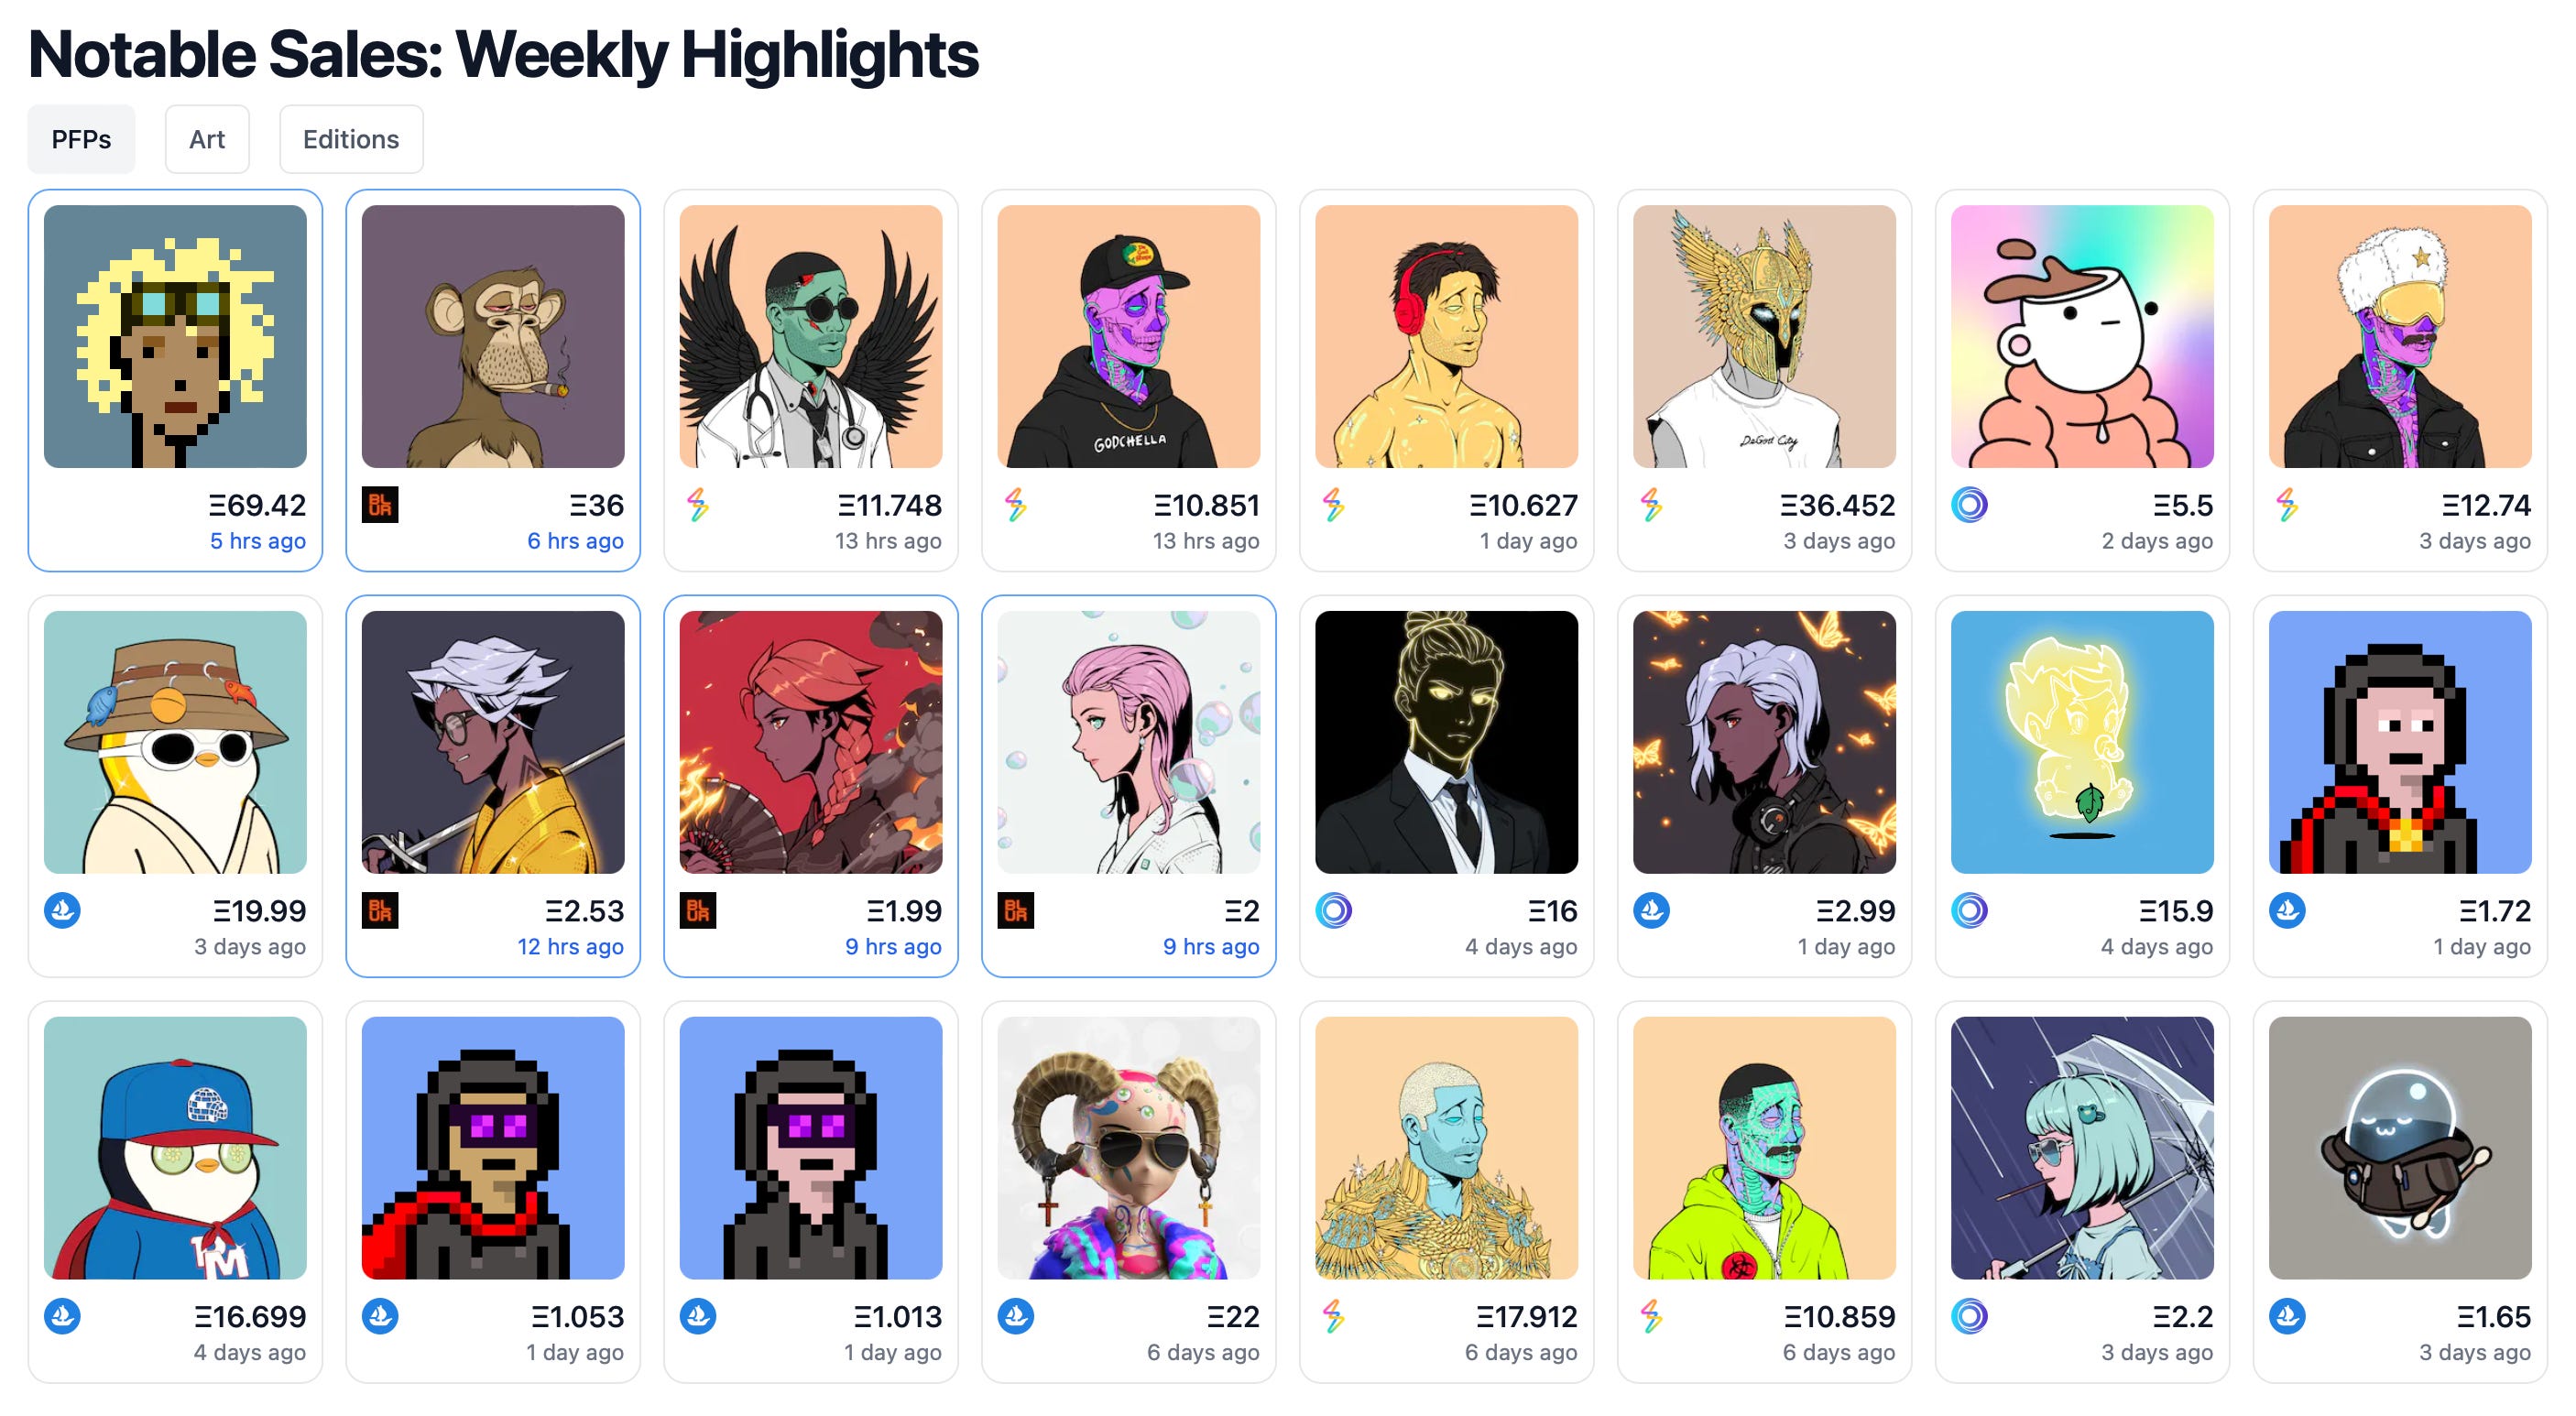Switch to the Editions tab
Viewport: 2576px width, 1416px height.
(x=351, y=139)
